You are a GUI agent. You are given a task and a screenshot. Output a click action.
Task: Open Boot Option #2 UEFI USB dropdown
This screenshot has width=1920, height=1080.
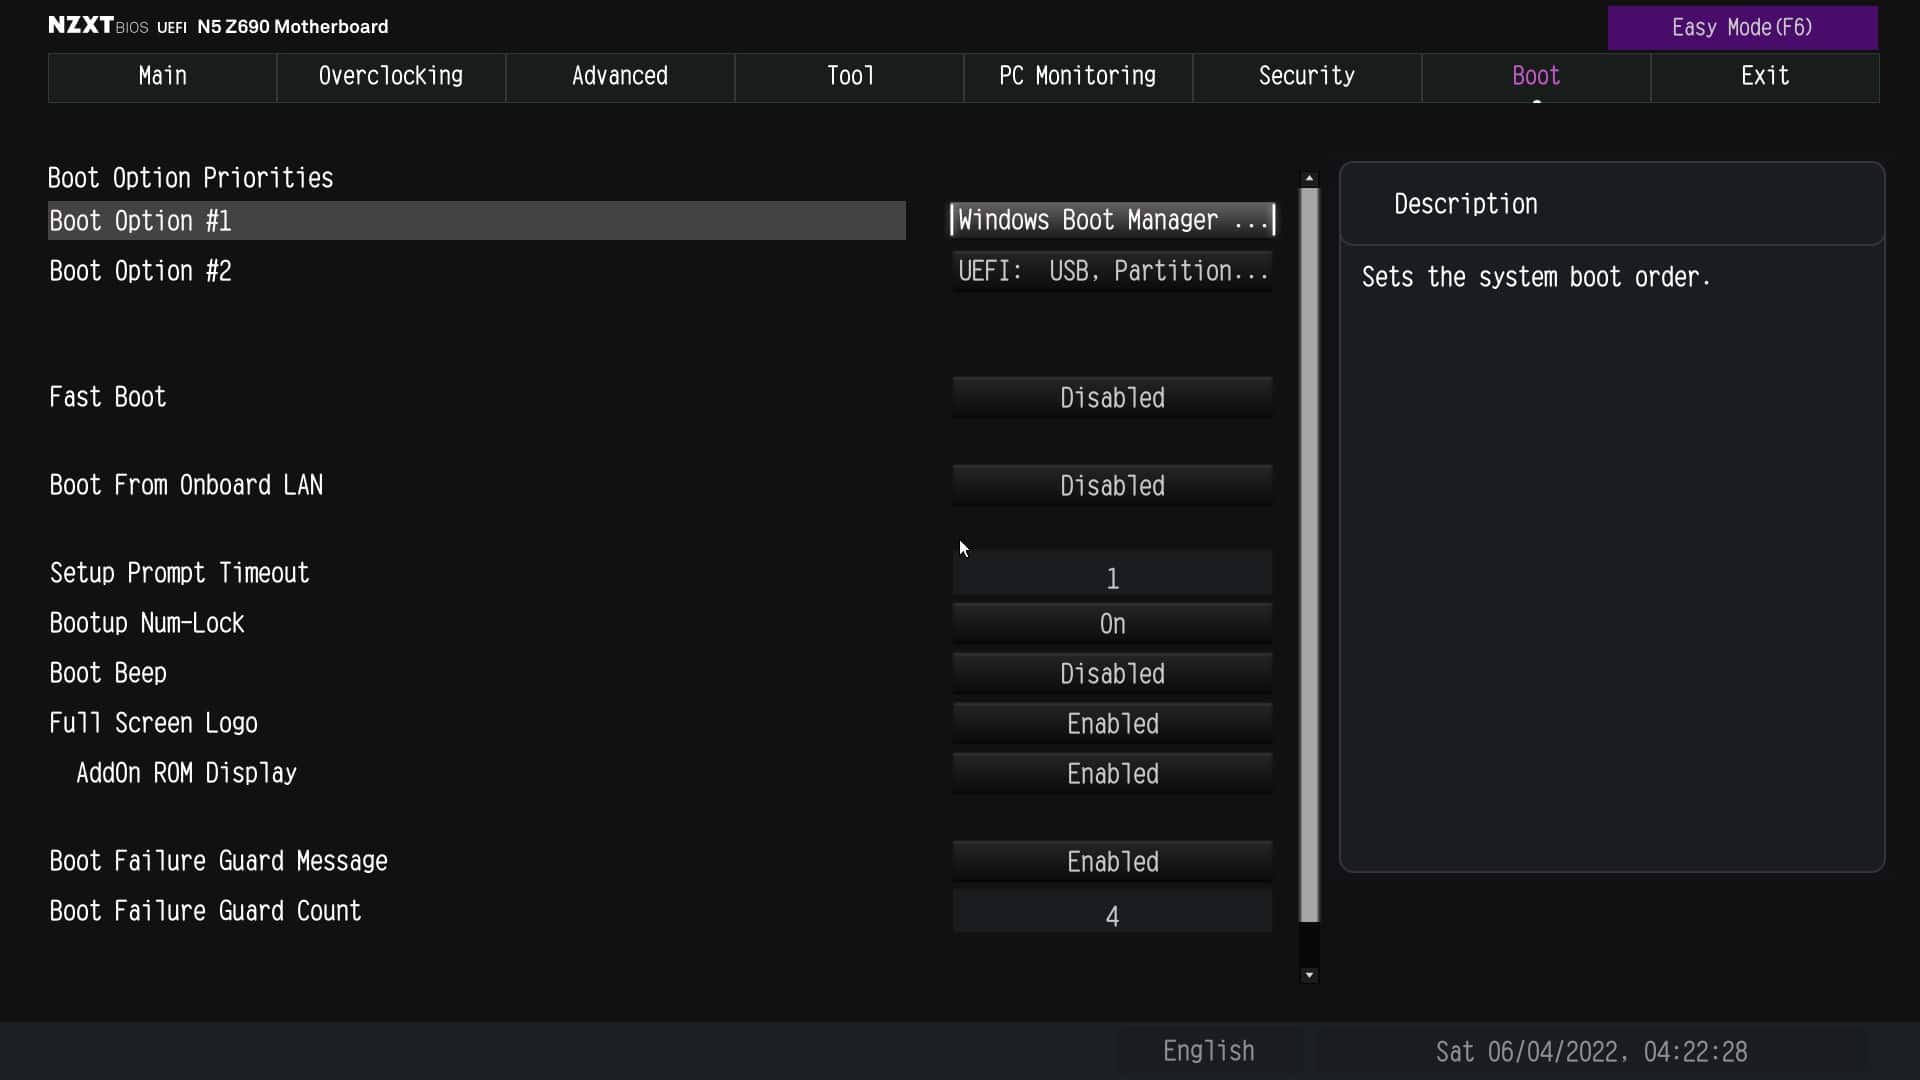pos(1112,271)
